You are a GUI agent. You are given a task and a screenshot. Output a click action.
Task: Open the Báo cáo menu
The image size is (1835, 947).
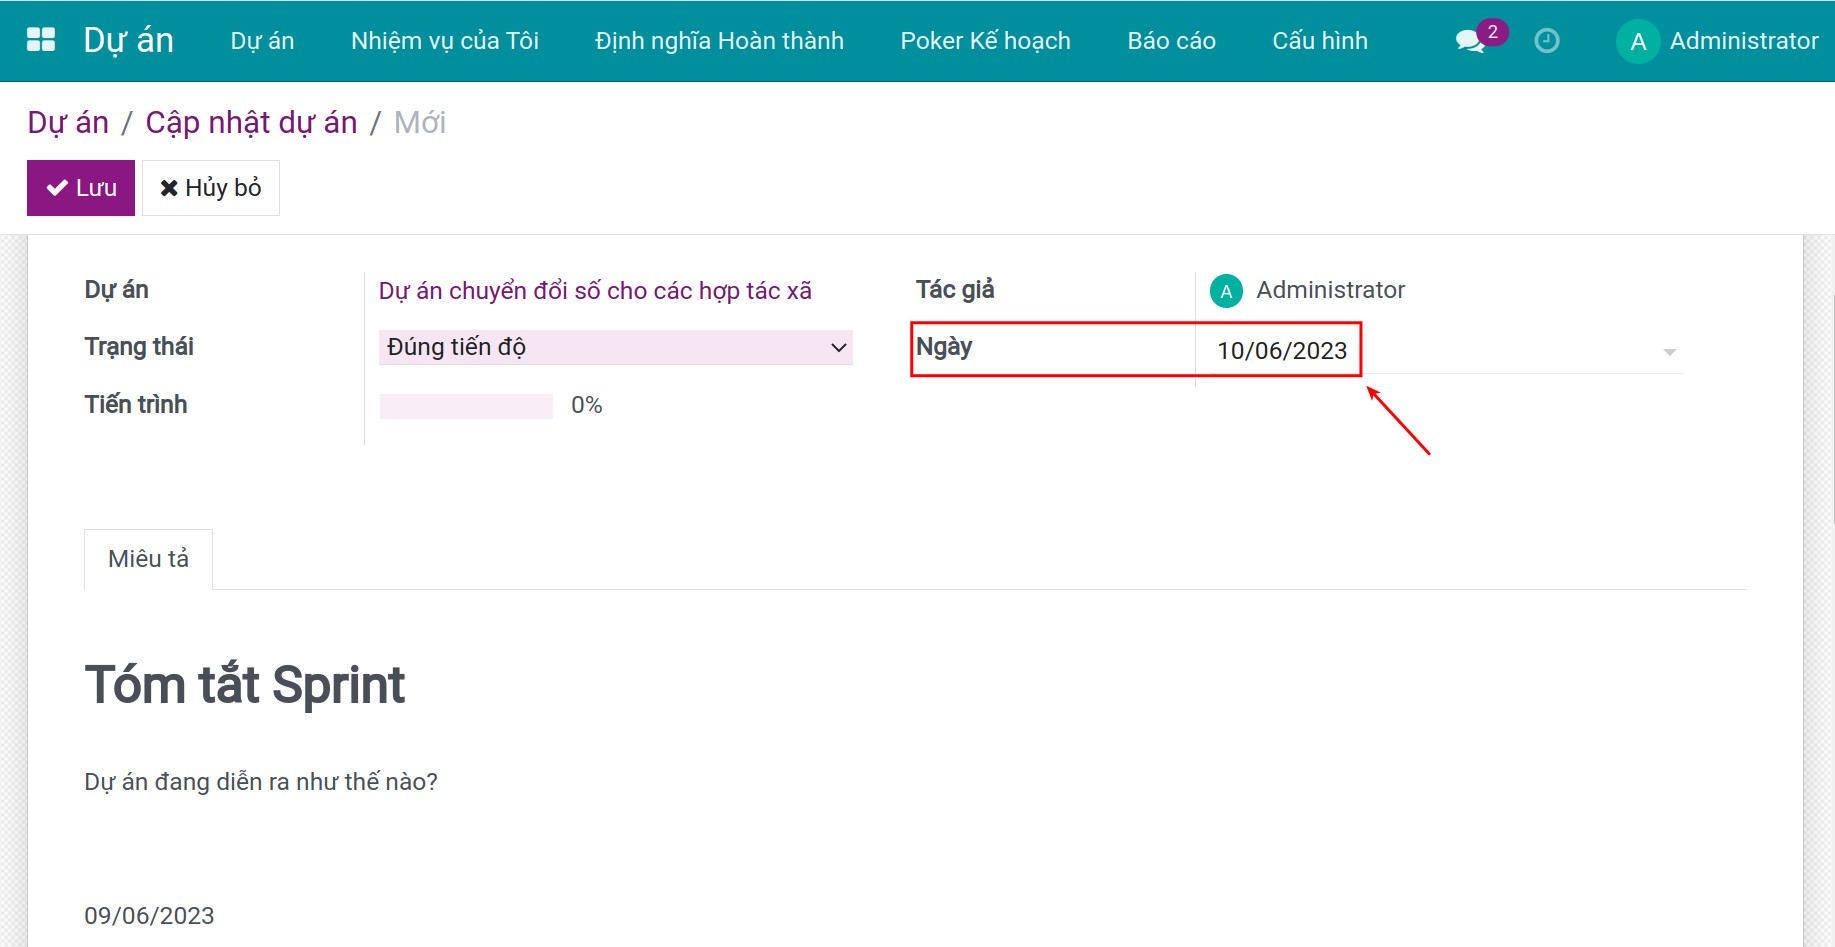coord(1171,41)
